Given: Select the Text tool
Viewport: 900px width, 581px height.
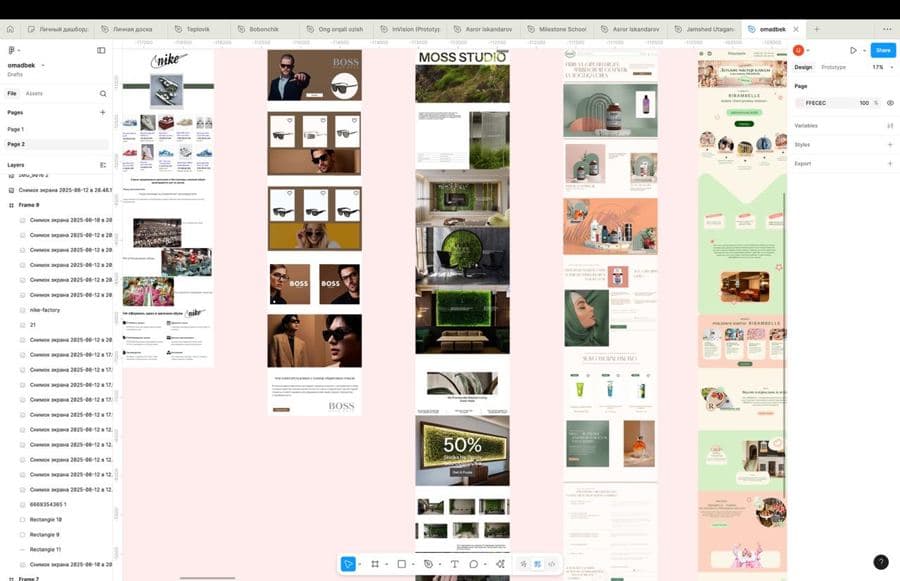Looking at the screenshot, I should [x=455, y=564].
